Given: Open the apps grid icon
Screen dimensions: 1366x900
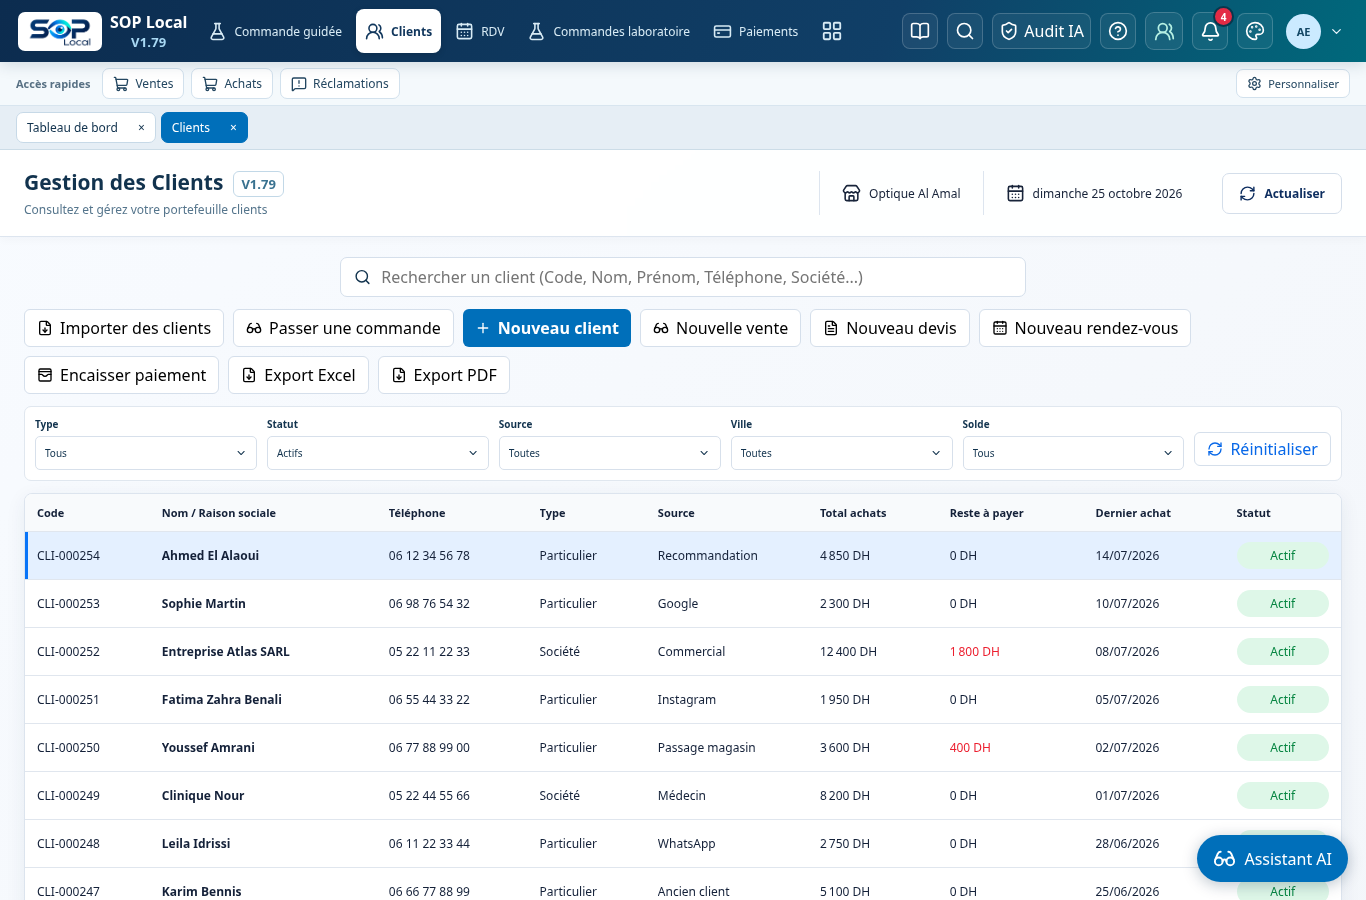Looking at the screenshot, I should (x=832, y=31).
